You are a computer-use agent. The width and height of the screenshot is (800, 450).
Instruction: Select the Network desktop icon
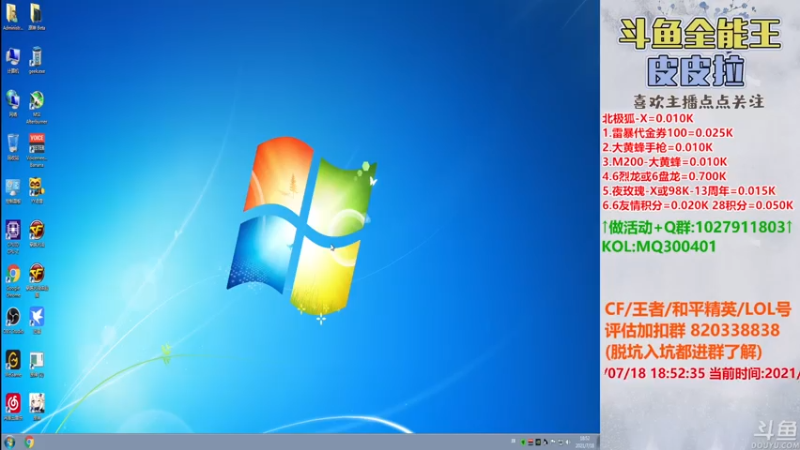(x=12, y=104)
